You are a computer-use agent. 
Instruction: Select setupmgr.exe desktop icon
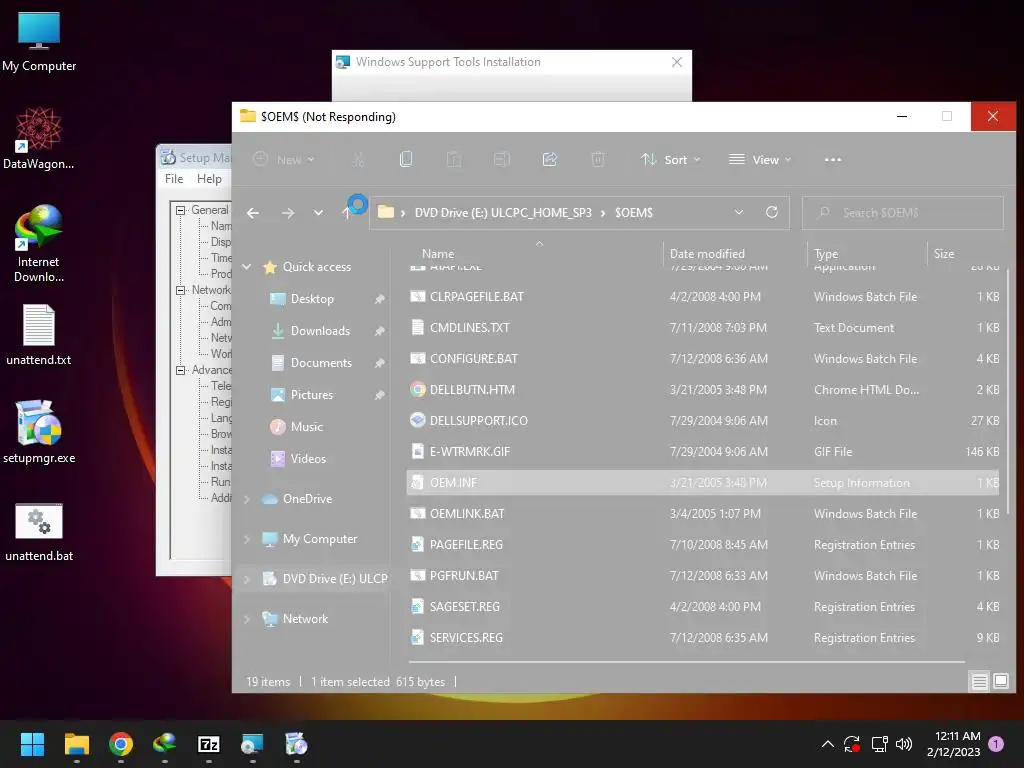coord(39,432)
